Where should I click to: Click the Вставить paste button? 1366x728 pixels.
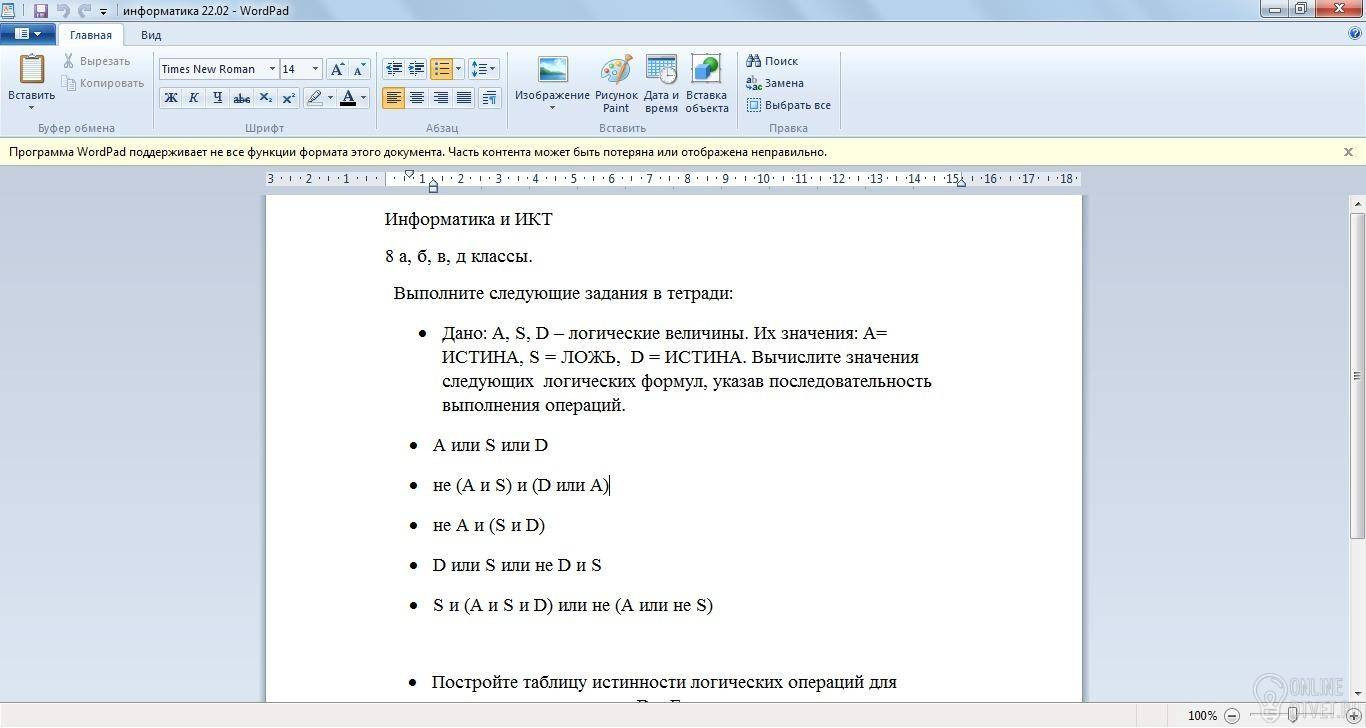coord(31,80)
